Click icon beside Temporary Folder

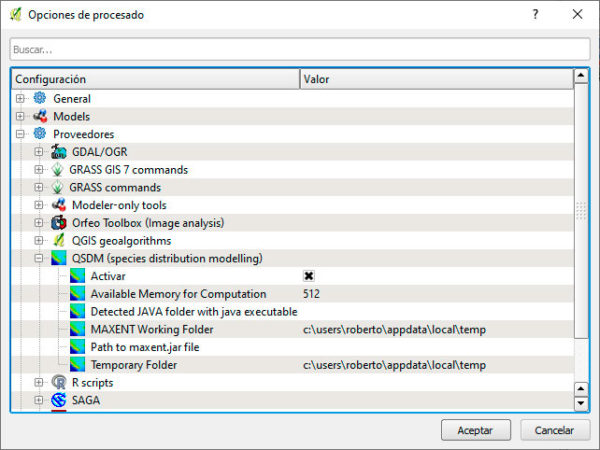click(x=77, y=365)
